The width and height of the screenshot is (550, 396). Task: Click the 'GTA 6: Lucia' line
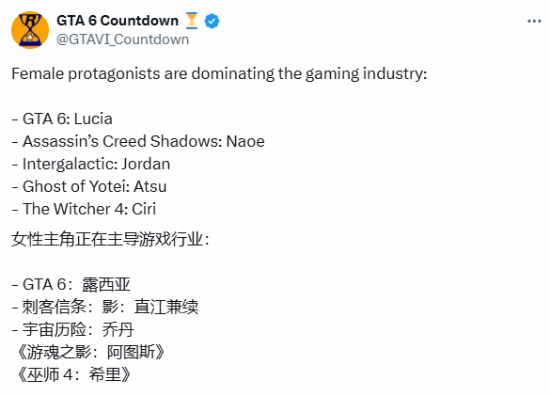62,119
